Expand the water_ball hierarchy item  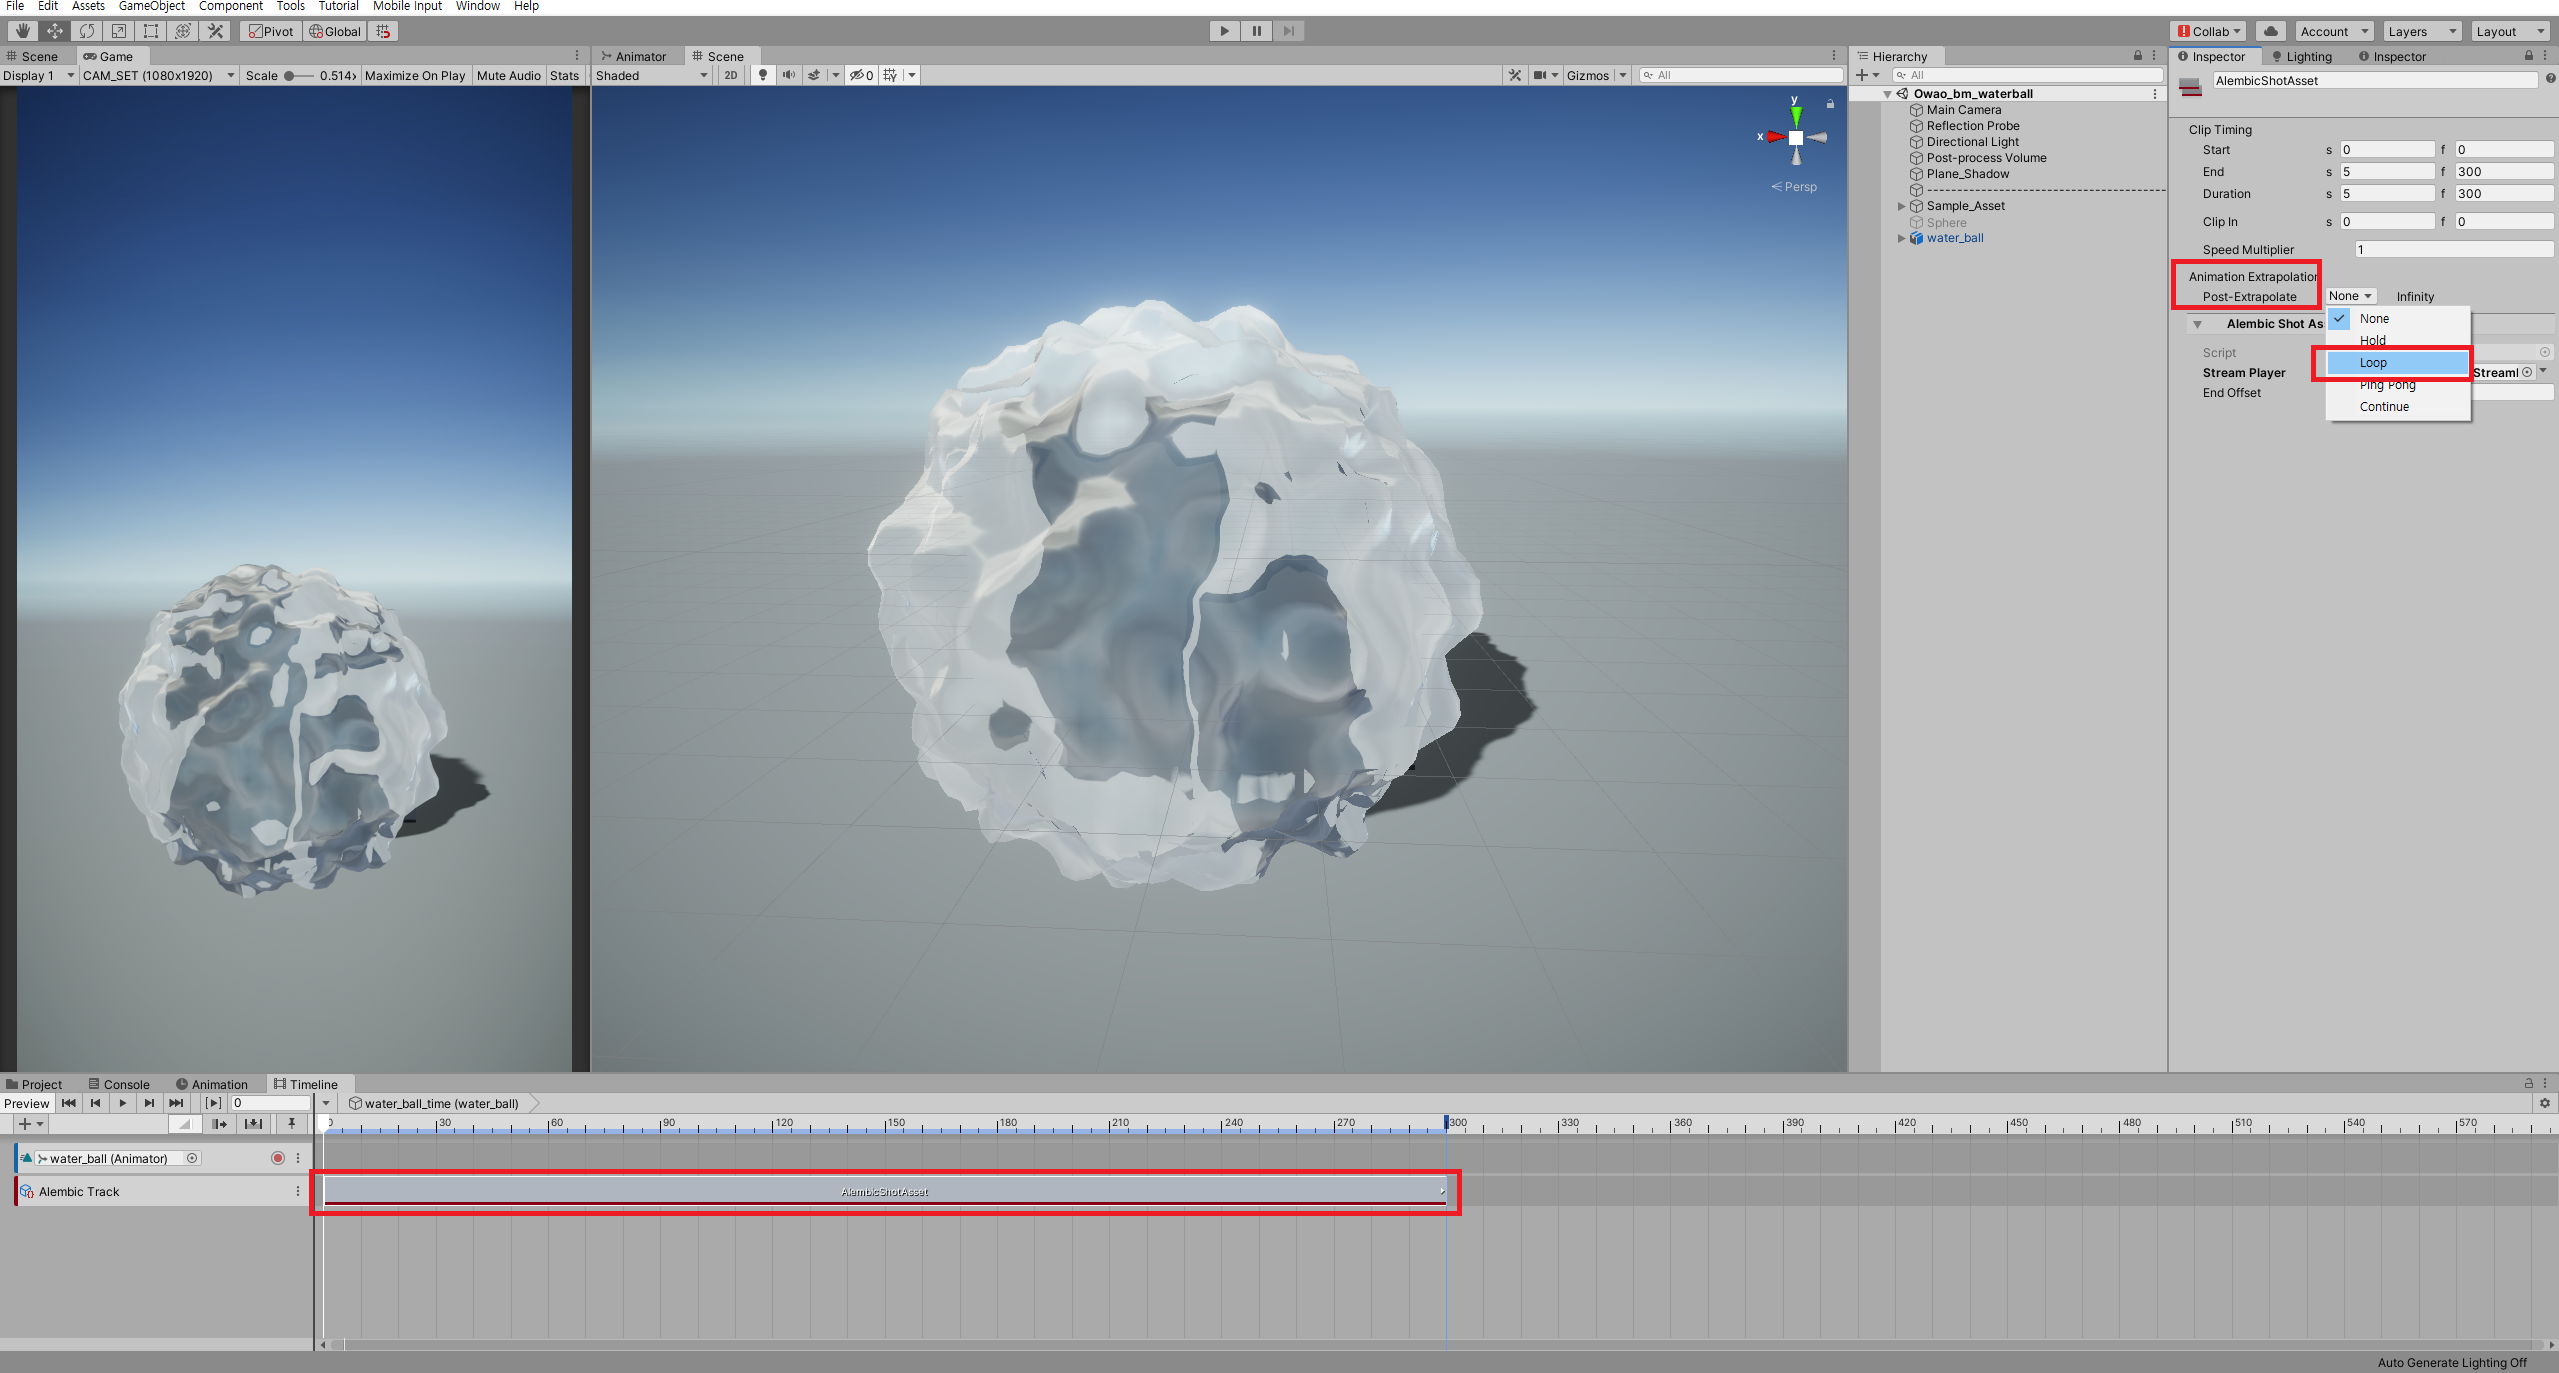(1901, 238)
